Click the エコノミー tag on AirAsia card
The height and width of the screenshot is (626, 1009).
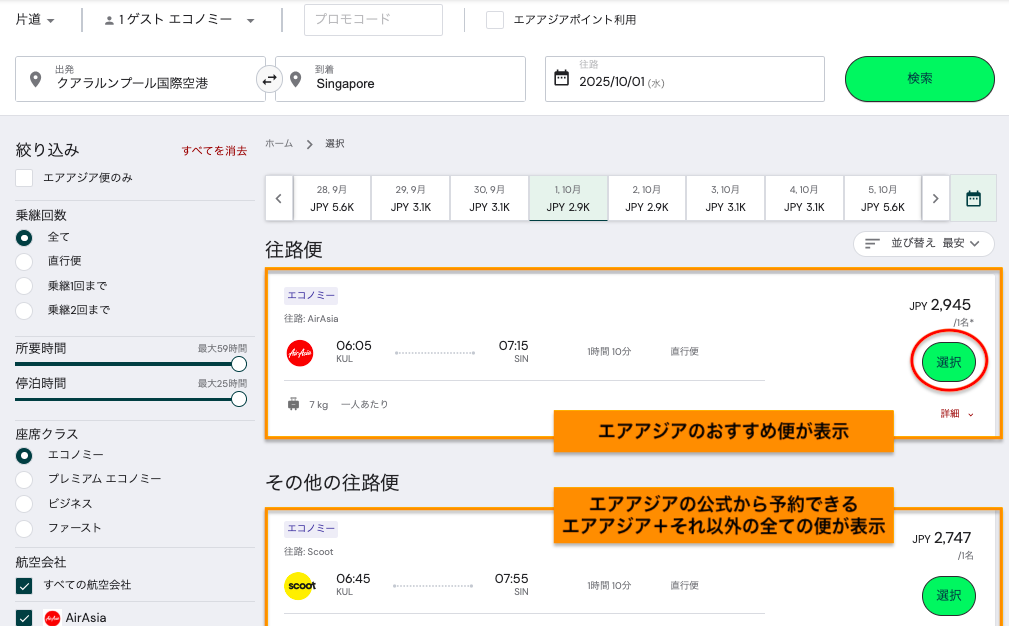(311, 295)
